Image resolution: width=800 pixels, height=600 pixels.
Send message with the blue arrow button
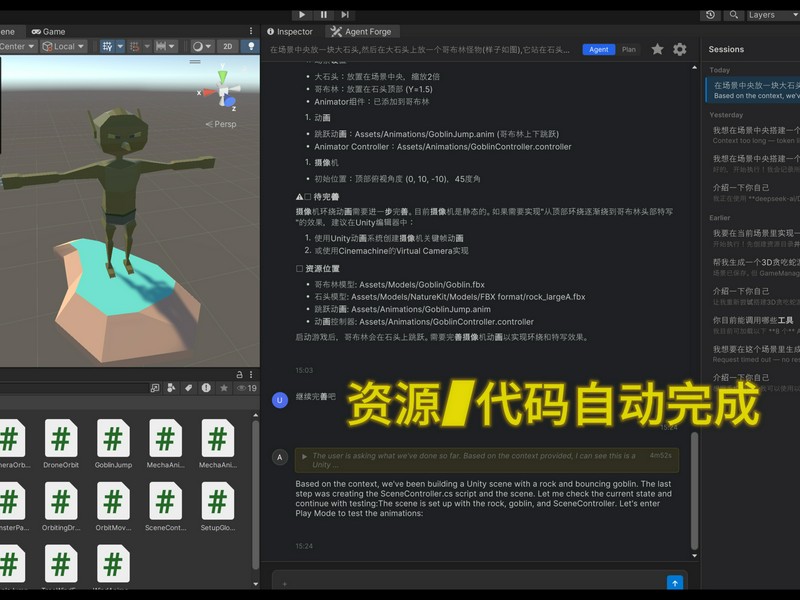(x=674, y=583)
